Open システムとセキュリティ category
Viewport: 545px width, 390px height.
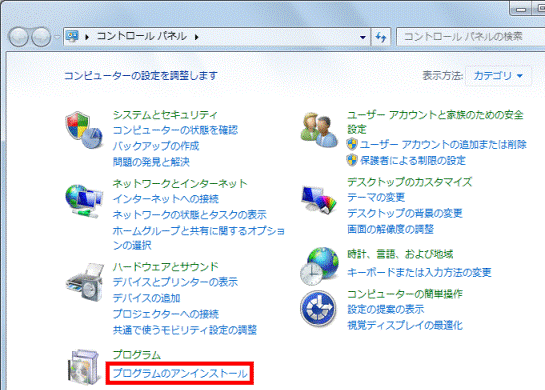[165, 115]
